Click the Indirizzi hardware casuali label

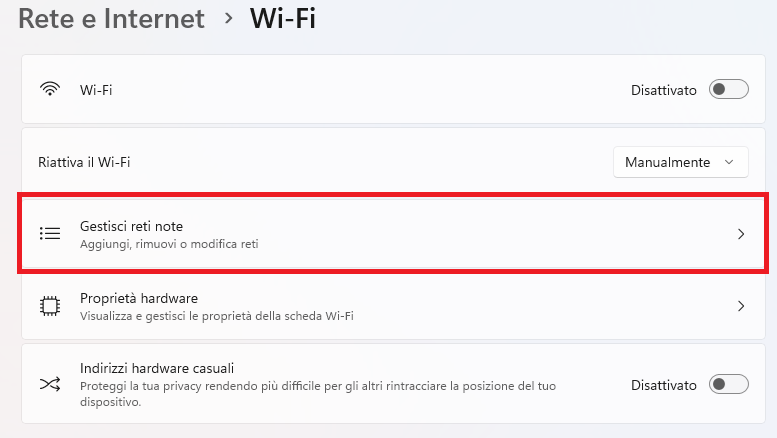click(157, 368)
